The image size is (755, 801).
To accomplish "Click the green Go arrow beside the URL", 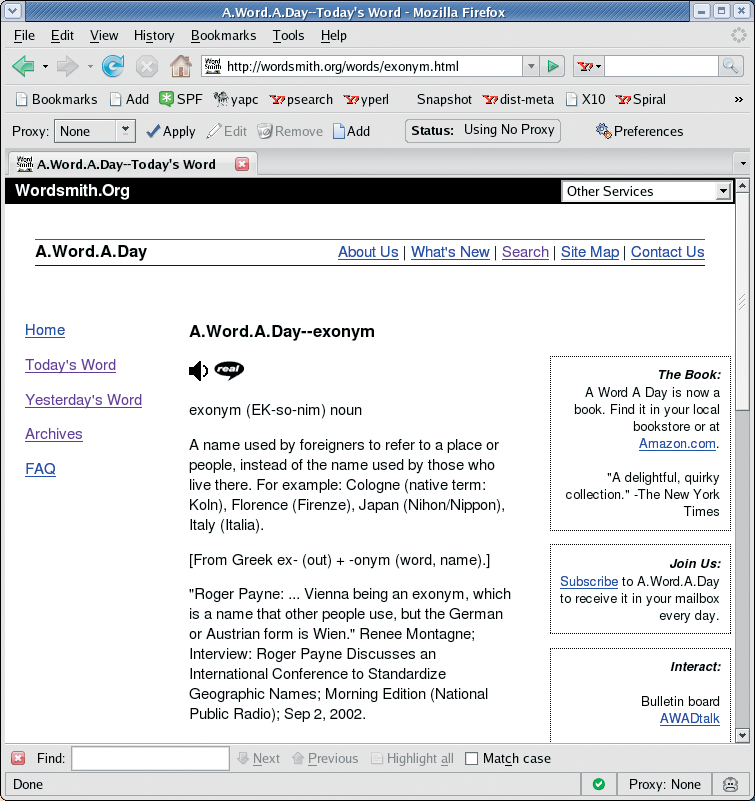I will [x=552, y=66].
